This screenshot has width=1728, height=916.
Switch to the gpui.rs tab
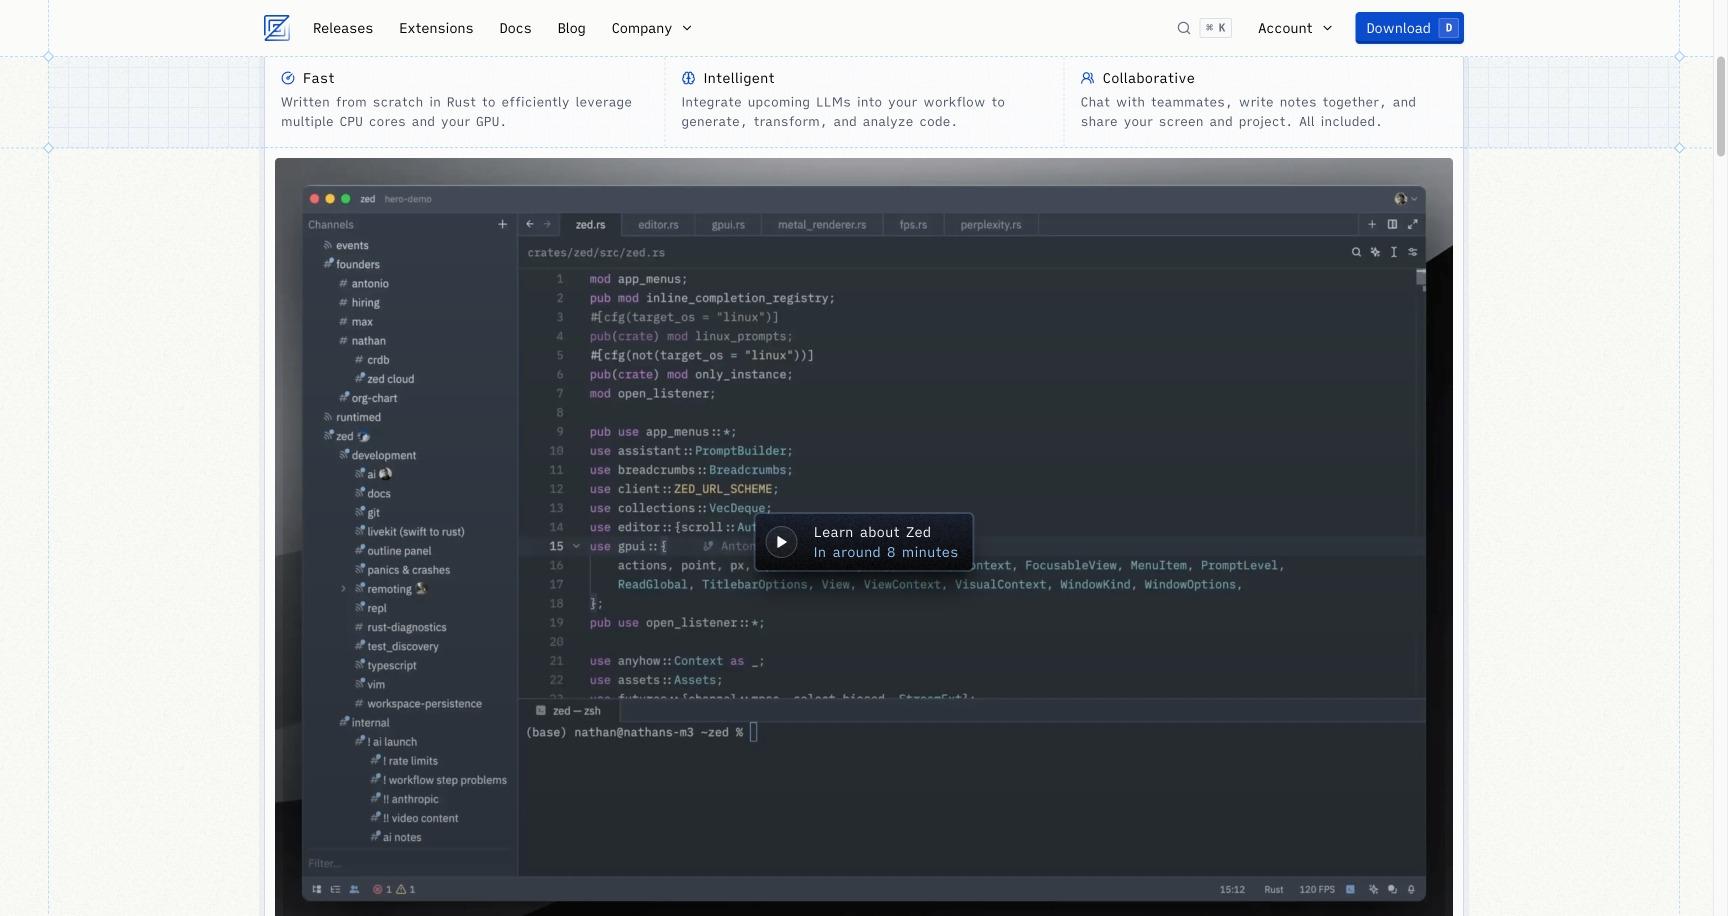[x=728, y=225]
